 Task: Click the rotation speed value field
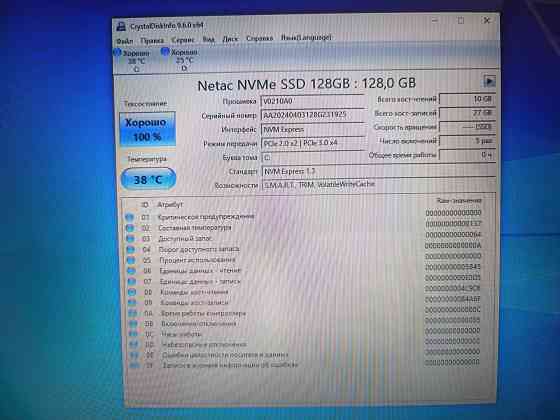coord(468,127)
